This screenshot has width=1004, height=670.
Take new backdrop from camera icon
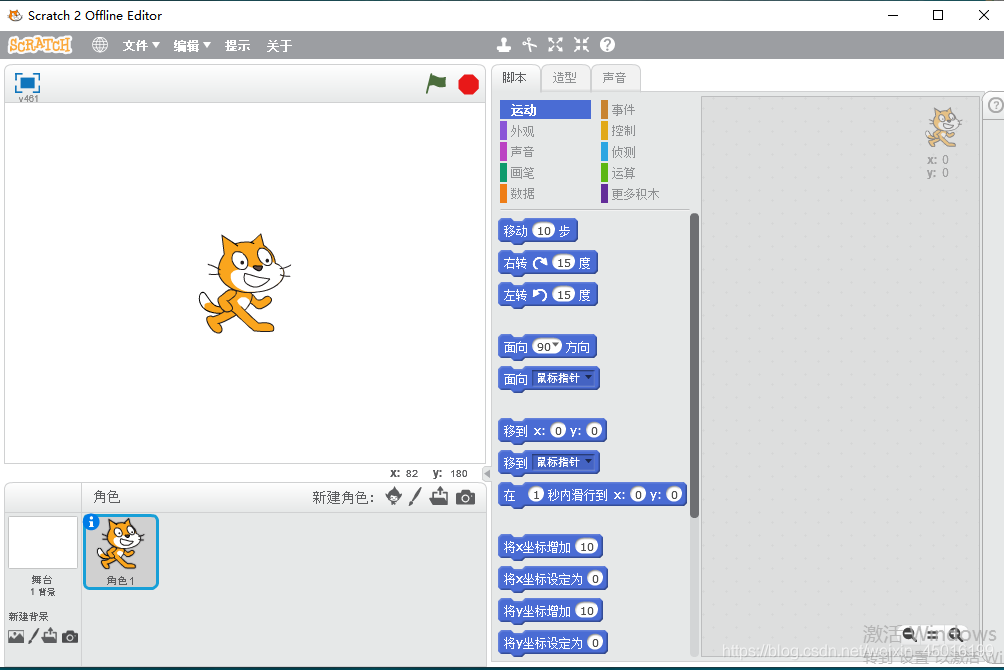[70, 637]
